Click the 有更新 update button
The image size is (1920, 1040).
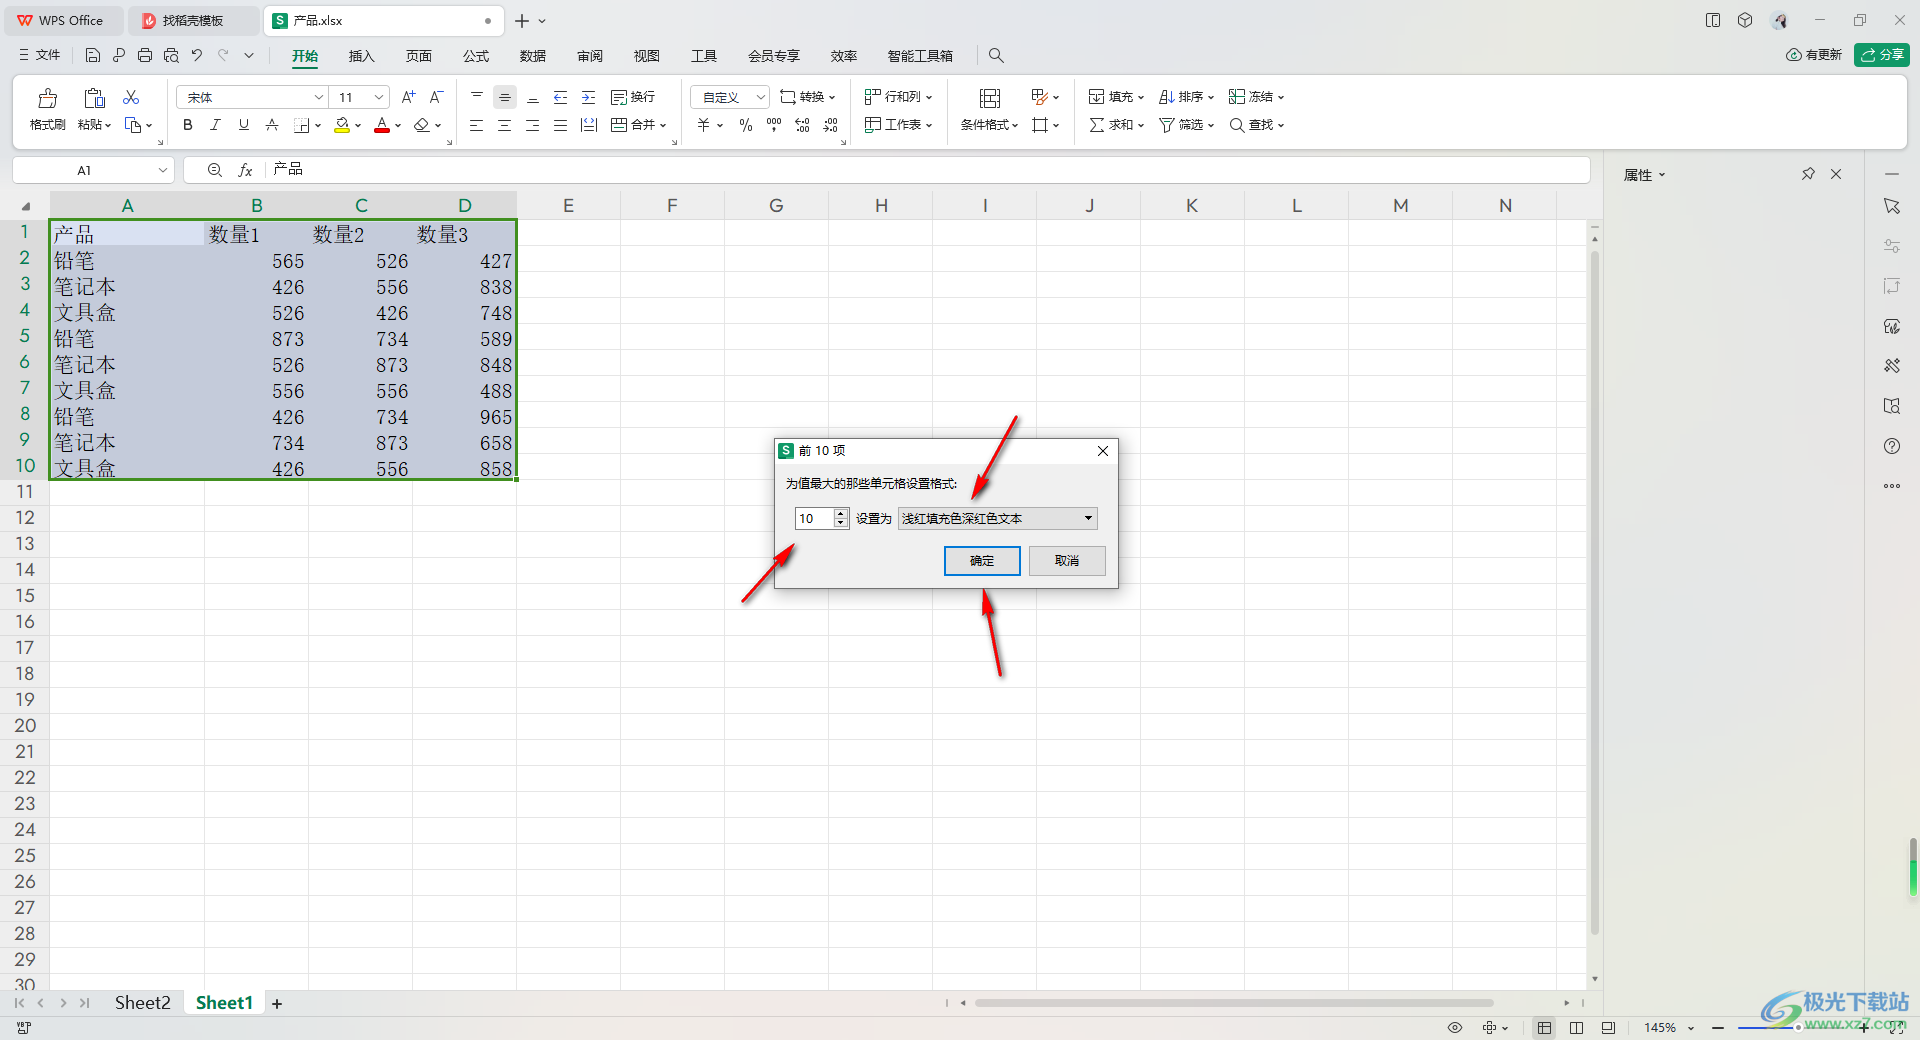[1814, 55]
